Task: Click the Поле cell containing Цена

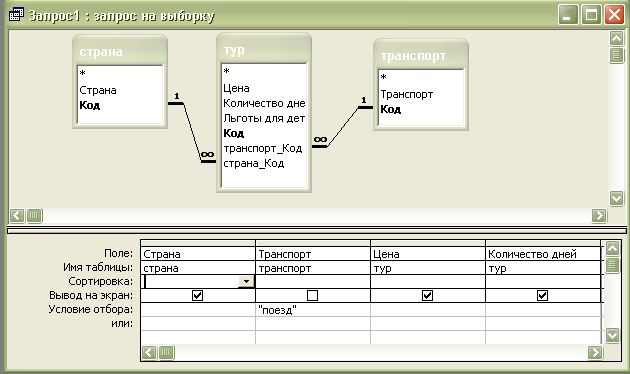Action: point(428,254)
